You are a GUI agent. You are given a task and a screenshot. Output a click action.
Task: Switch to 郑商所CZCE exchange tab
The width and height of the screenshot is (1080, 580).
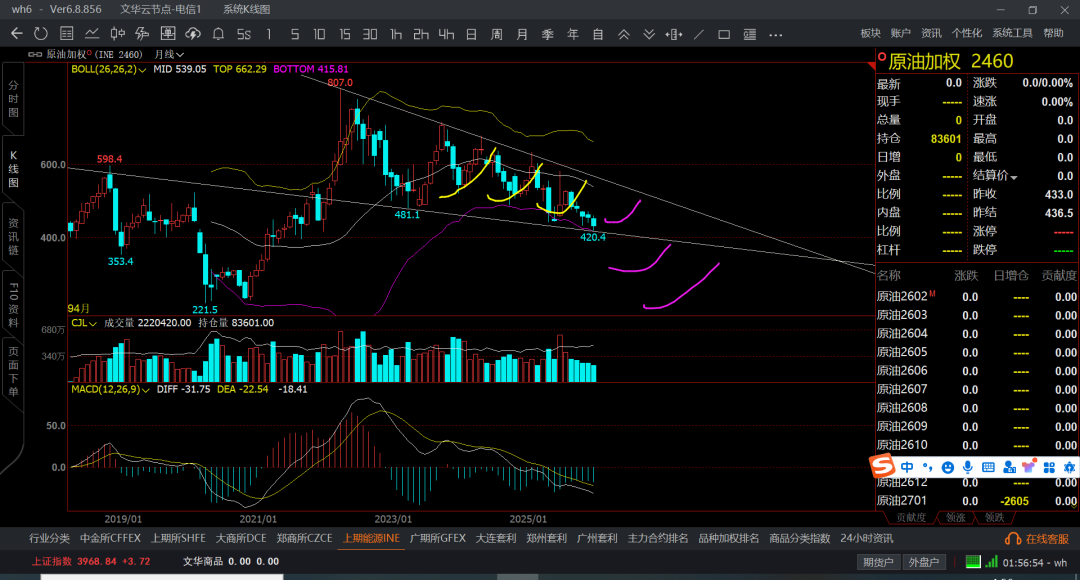304,538
